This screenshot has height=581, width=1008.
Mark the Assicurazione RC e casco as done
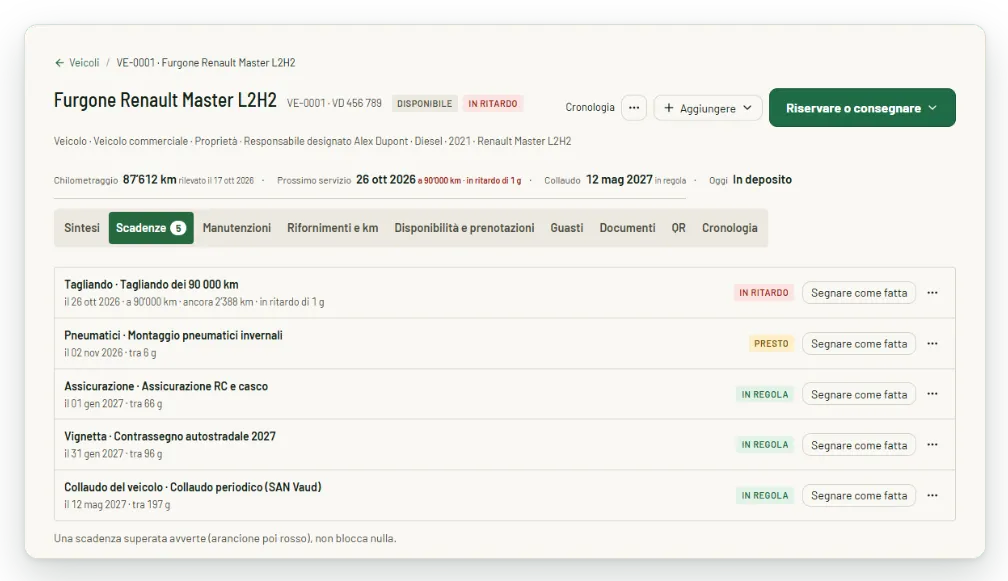(x=859, y=395)
